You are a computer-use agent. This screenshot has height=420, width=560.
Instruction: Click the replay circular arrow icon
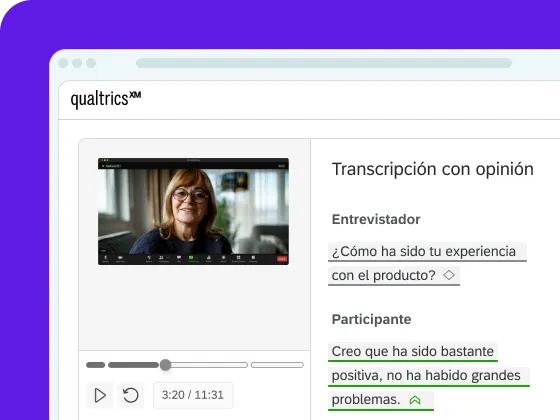click(131, 395)
